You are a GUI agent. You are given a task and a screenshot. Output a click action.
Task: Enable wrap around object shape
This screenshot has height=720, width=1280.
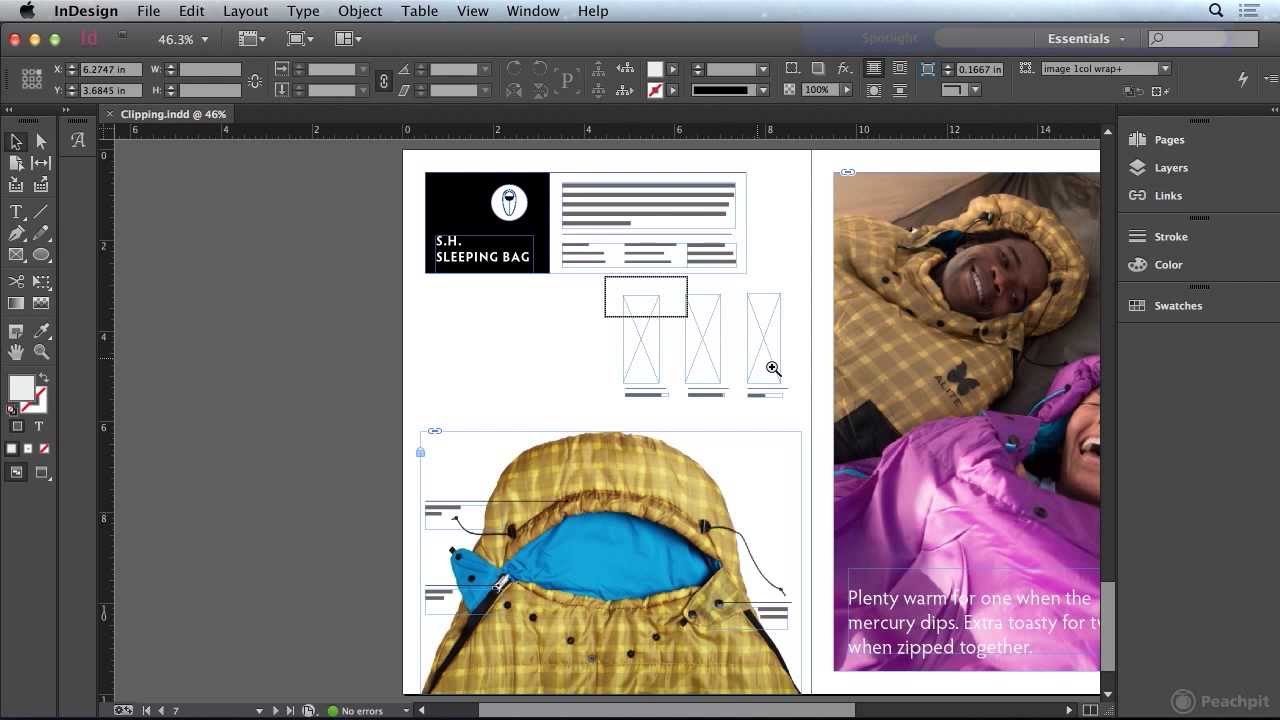tap(874, 90)
